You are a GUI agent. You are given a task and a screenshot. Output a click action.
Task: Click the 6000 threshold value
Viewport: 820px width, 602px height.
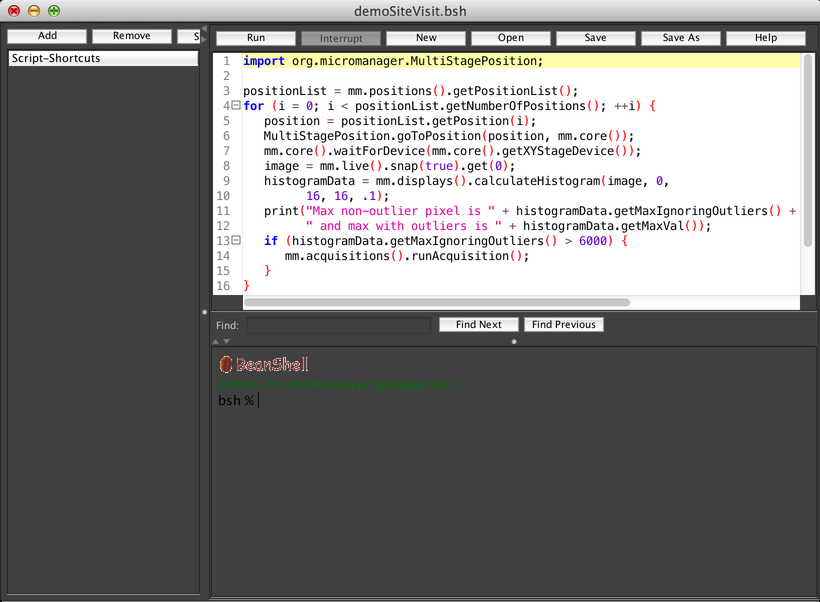coord(593,241)
